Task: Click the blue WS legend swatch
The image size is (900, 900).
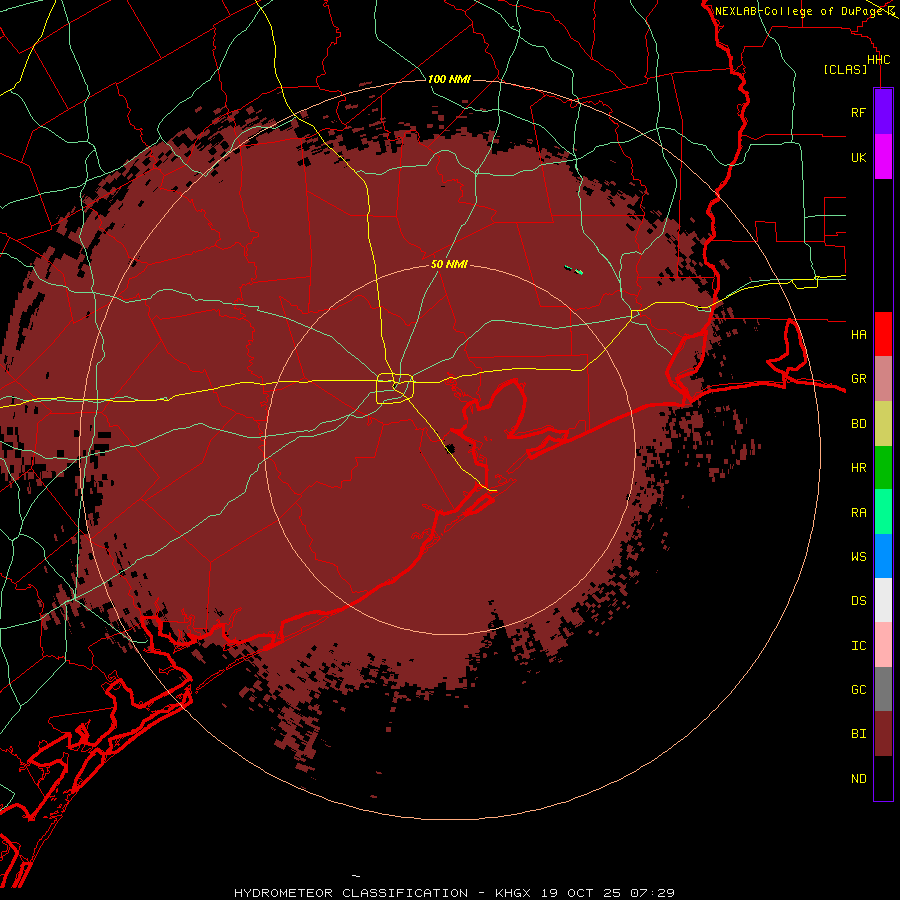Action: [883, 556]
